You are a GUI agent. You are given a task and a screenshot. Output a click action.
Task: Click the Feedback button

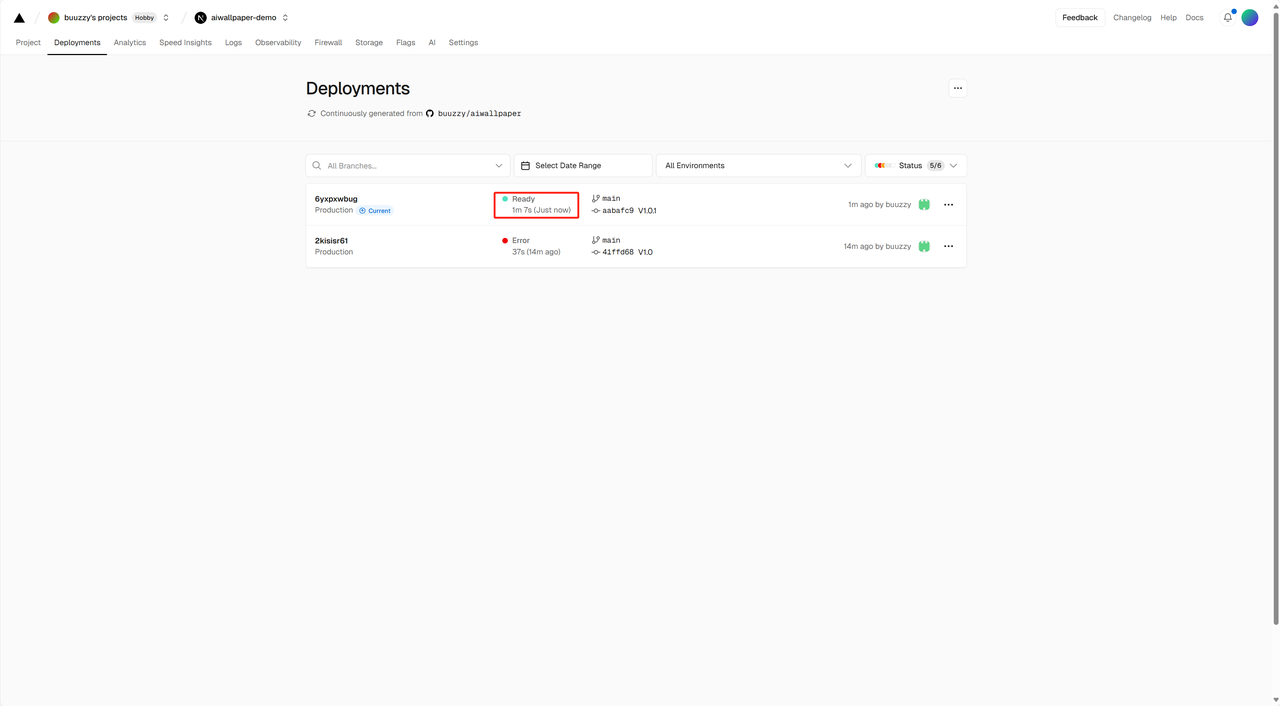1079,18
